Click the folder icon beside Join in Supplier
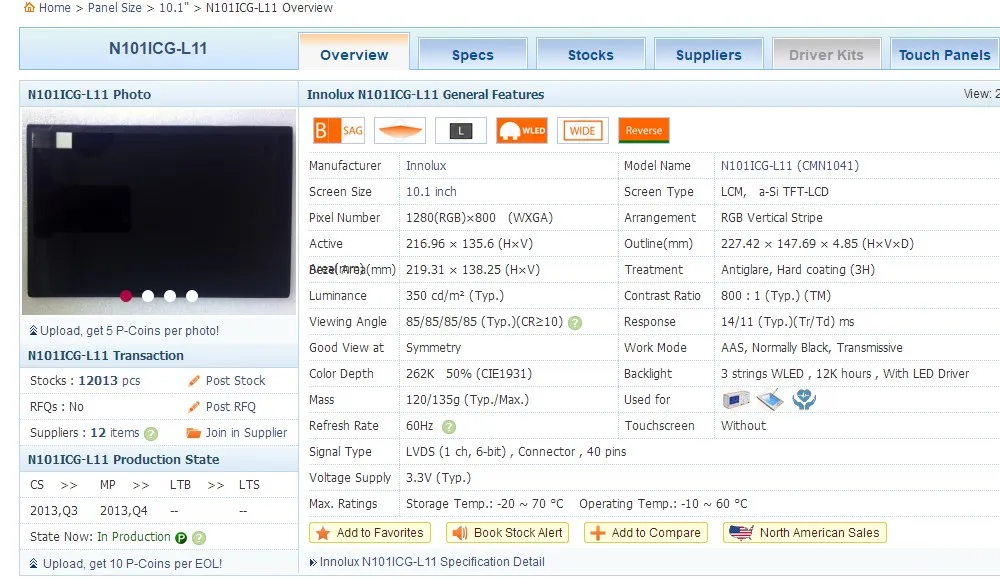 click(x=193, y=433)
